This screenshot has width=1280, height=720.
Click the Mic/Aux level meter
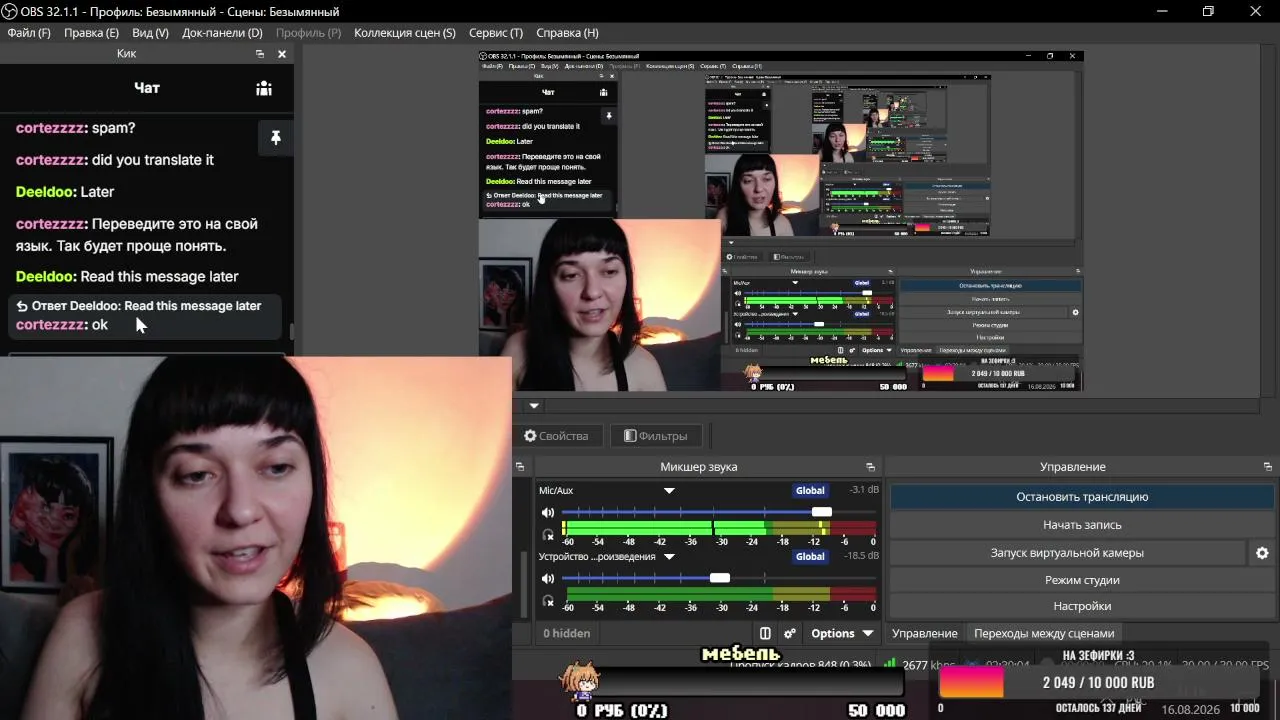coord(718,528)
